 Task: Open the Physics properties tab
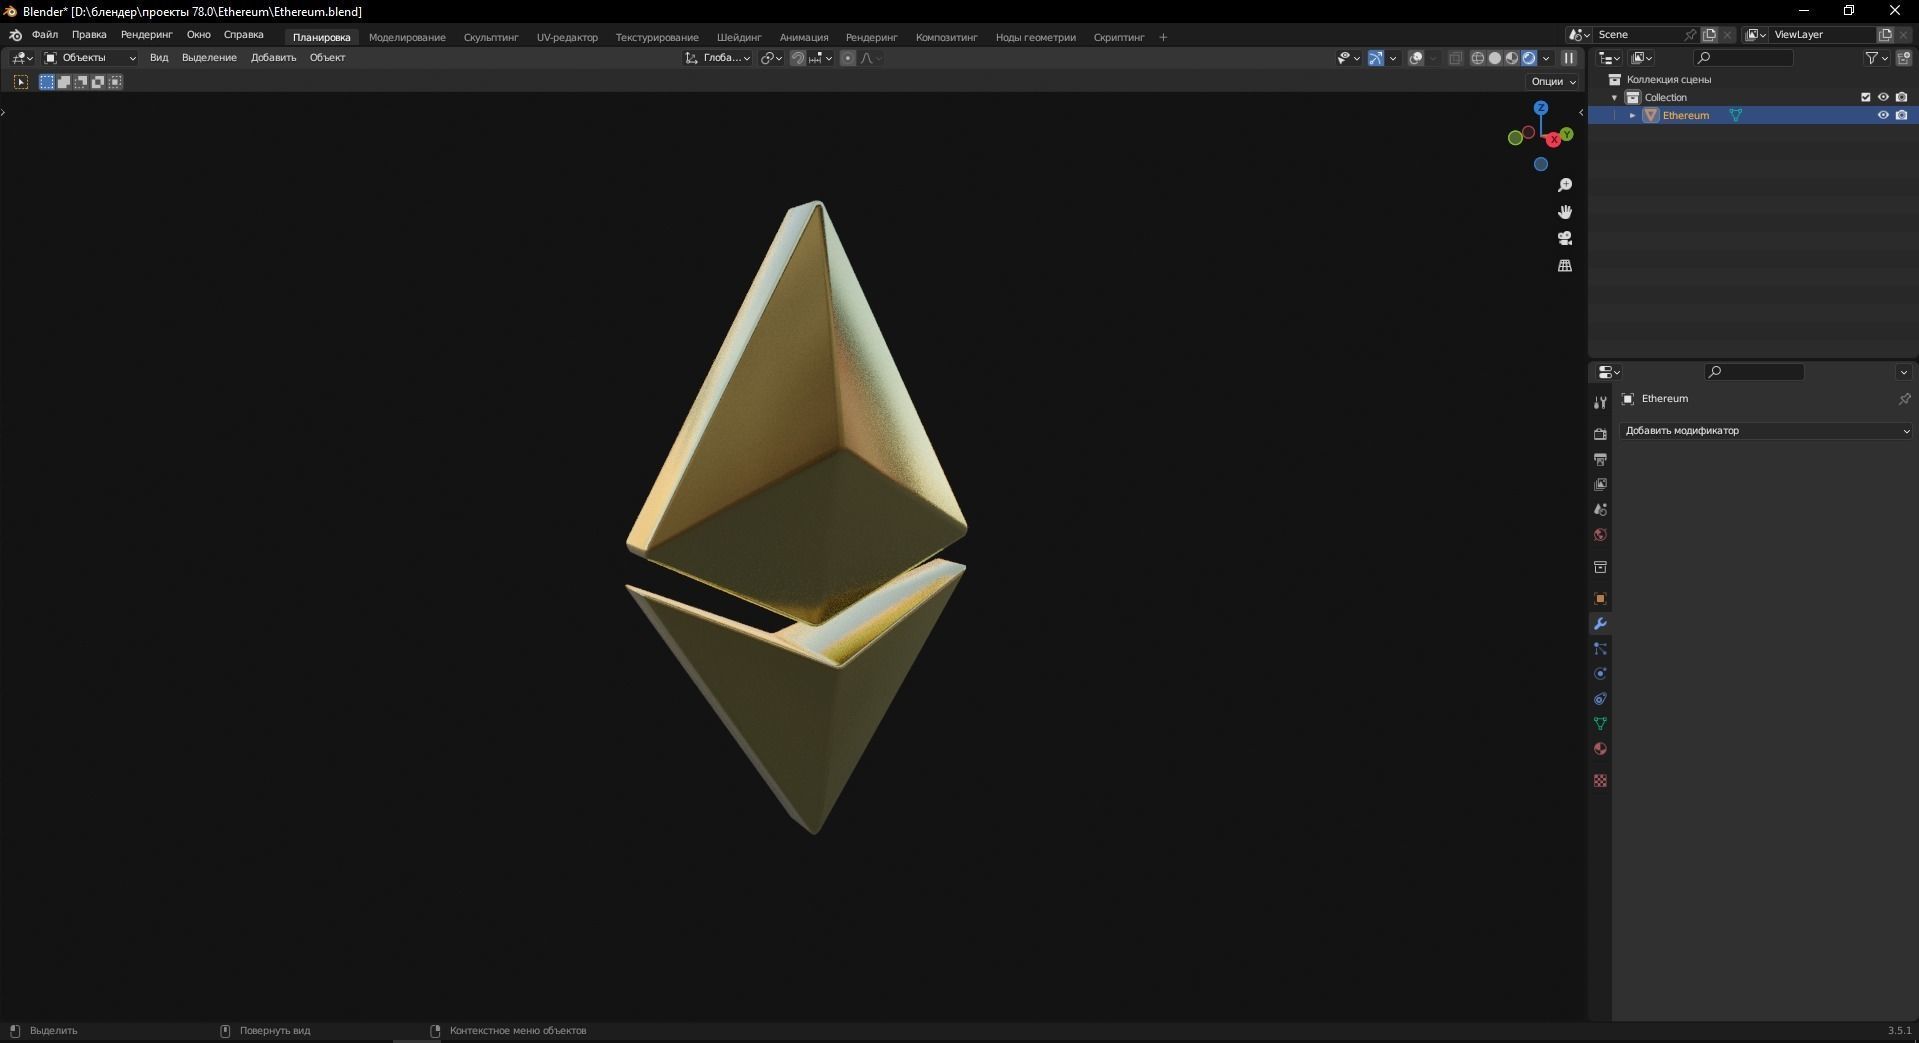point(1600,674)
